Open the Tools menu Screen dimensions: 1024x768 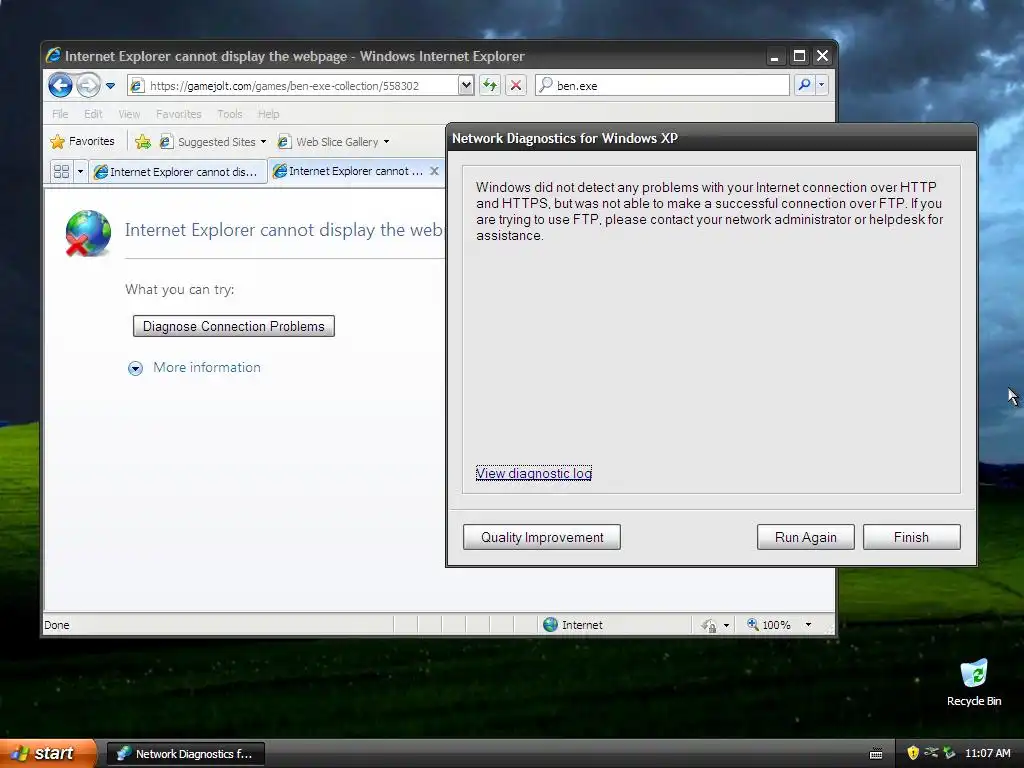click(x=229, y=114)
